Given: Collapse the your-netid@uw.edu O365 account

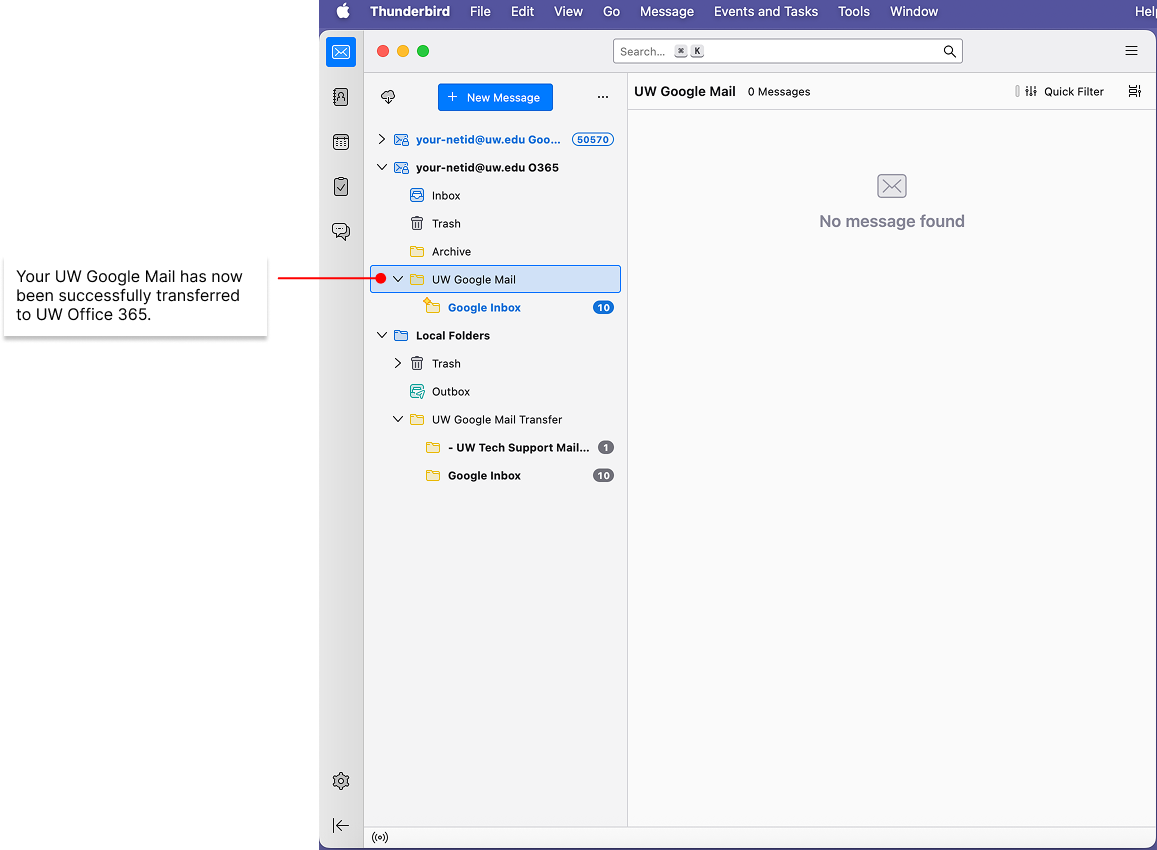Looking at the screenshot, I should point(382,168).
